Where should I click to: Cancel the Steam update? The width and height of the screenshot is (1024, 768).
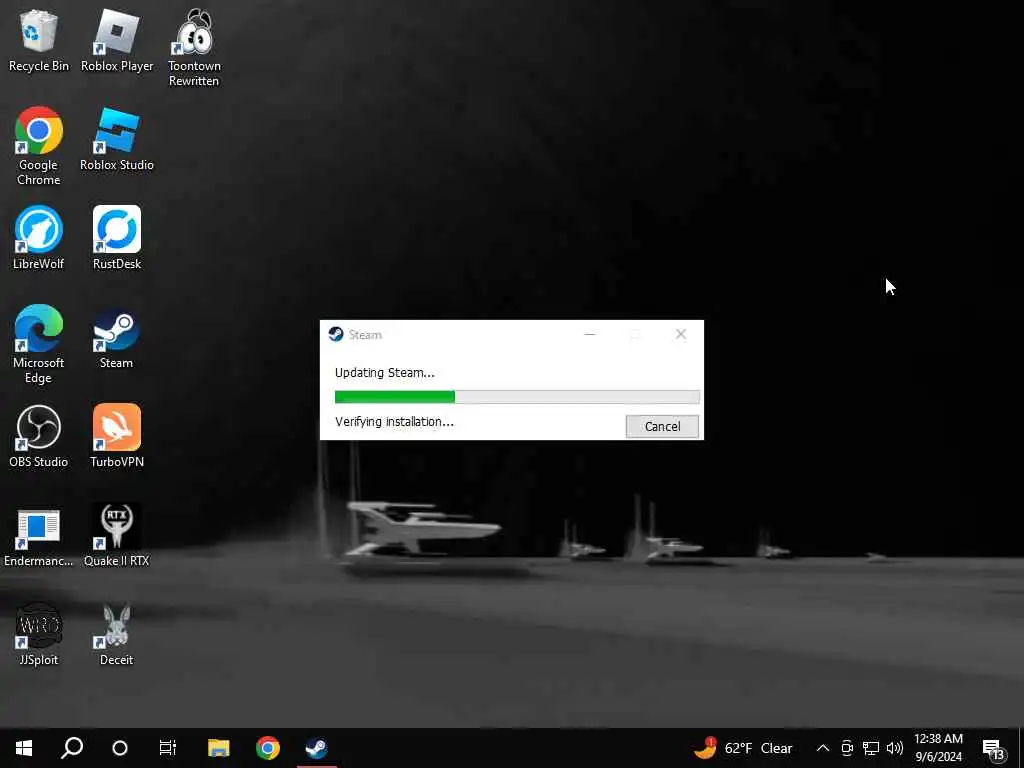click(x=662, y=426)
